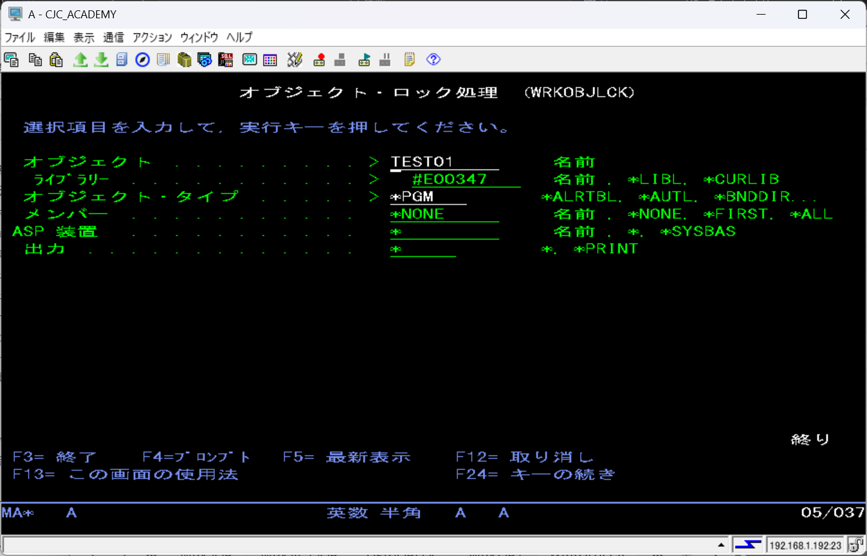The height and width of the screenshot is (556, 867).
Task: Click the オブジェクト field containing TEST01
Action: coord(445,162)
